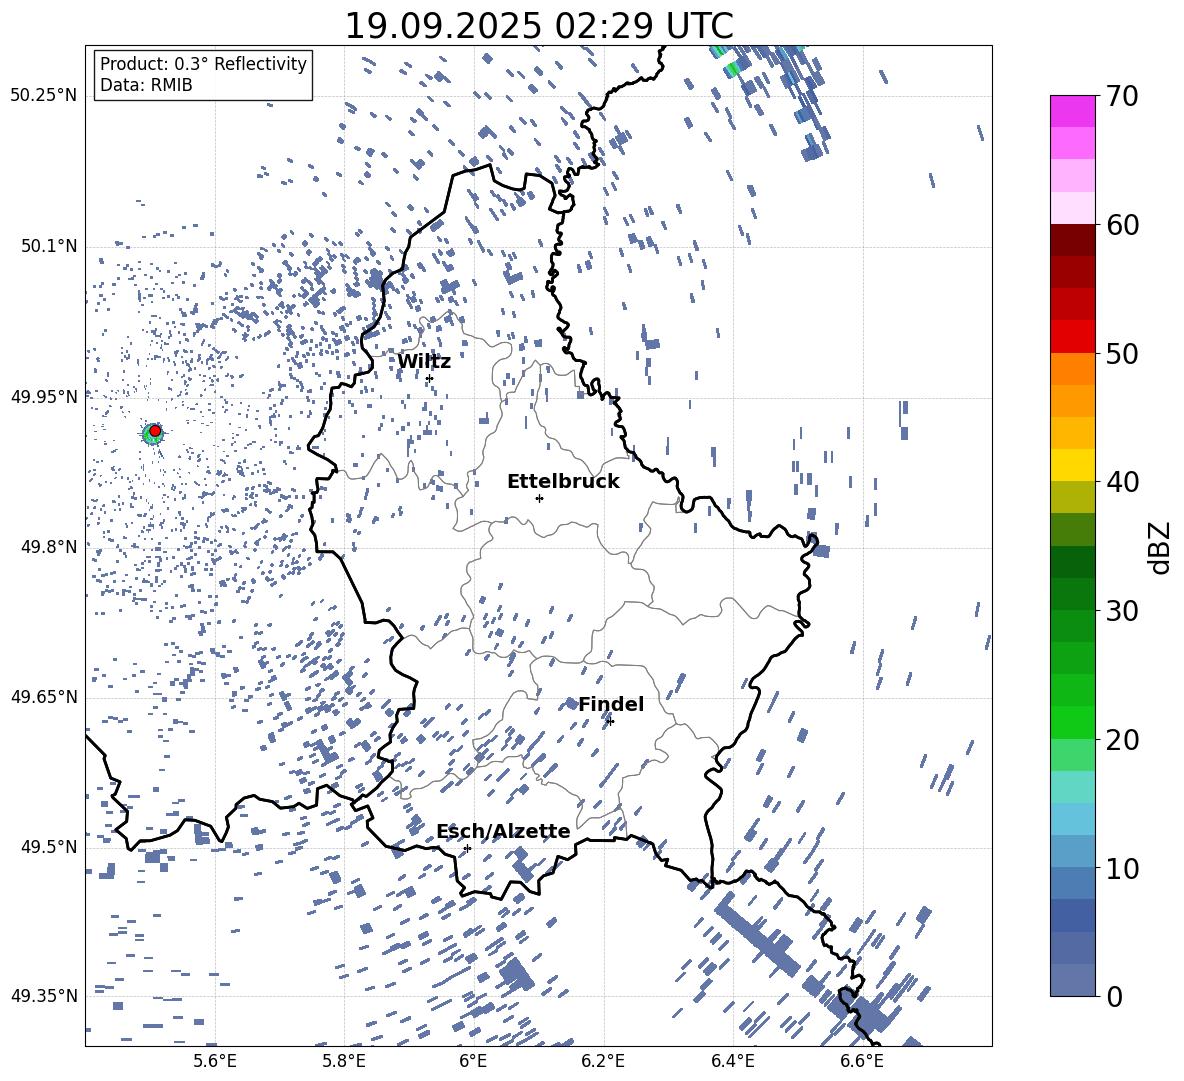Click the red radar site marker
This screenshot has width=1184, height=1081.
[x=155, y=430]
